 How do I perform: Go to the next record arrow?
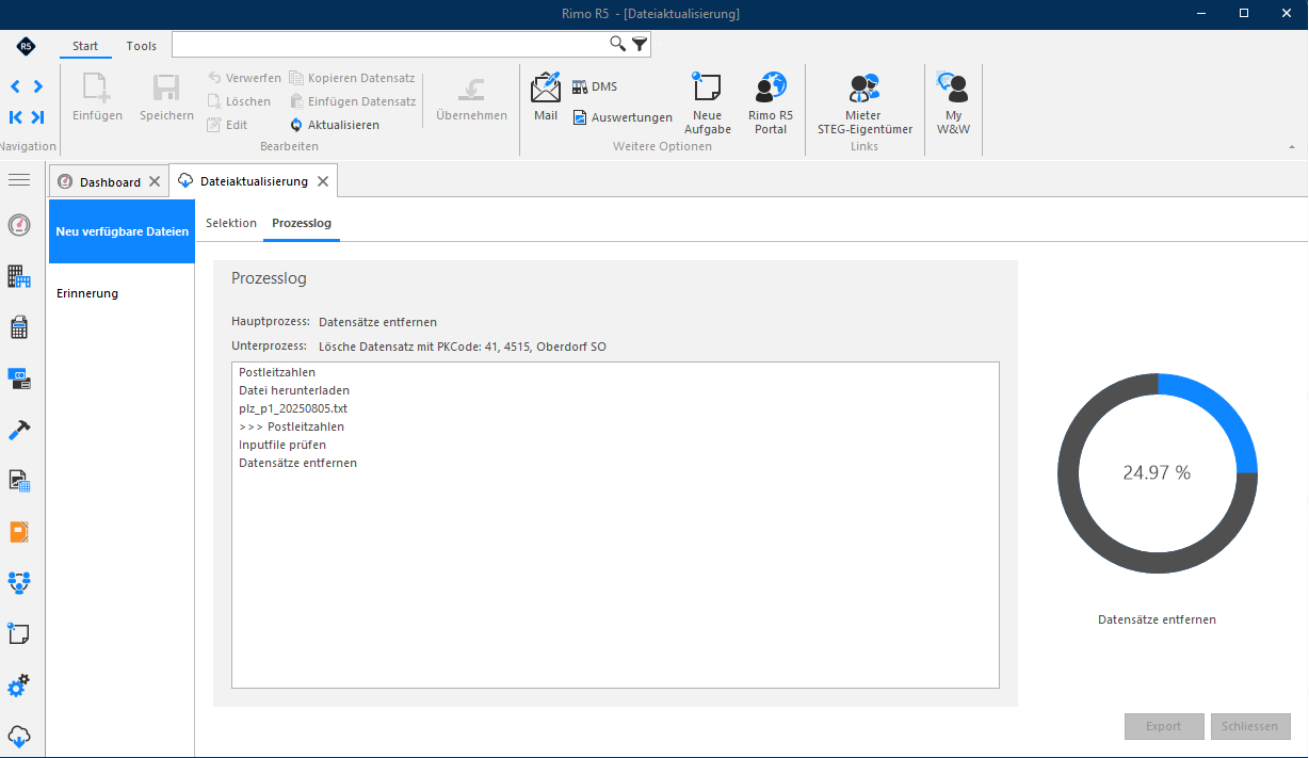pyautogui.click(x=38, y=87)
